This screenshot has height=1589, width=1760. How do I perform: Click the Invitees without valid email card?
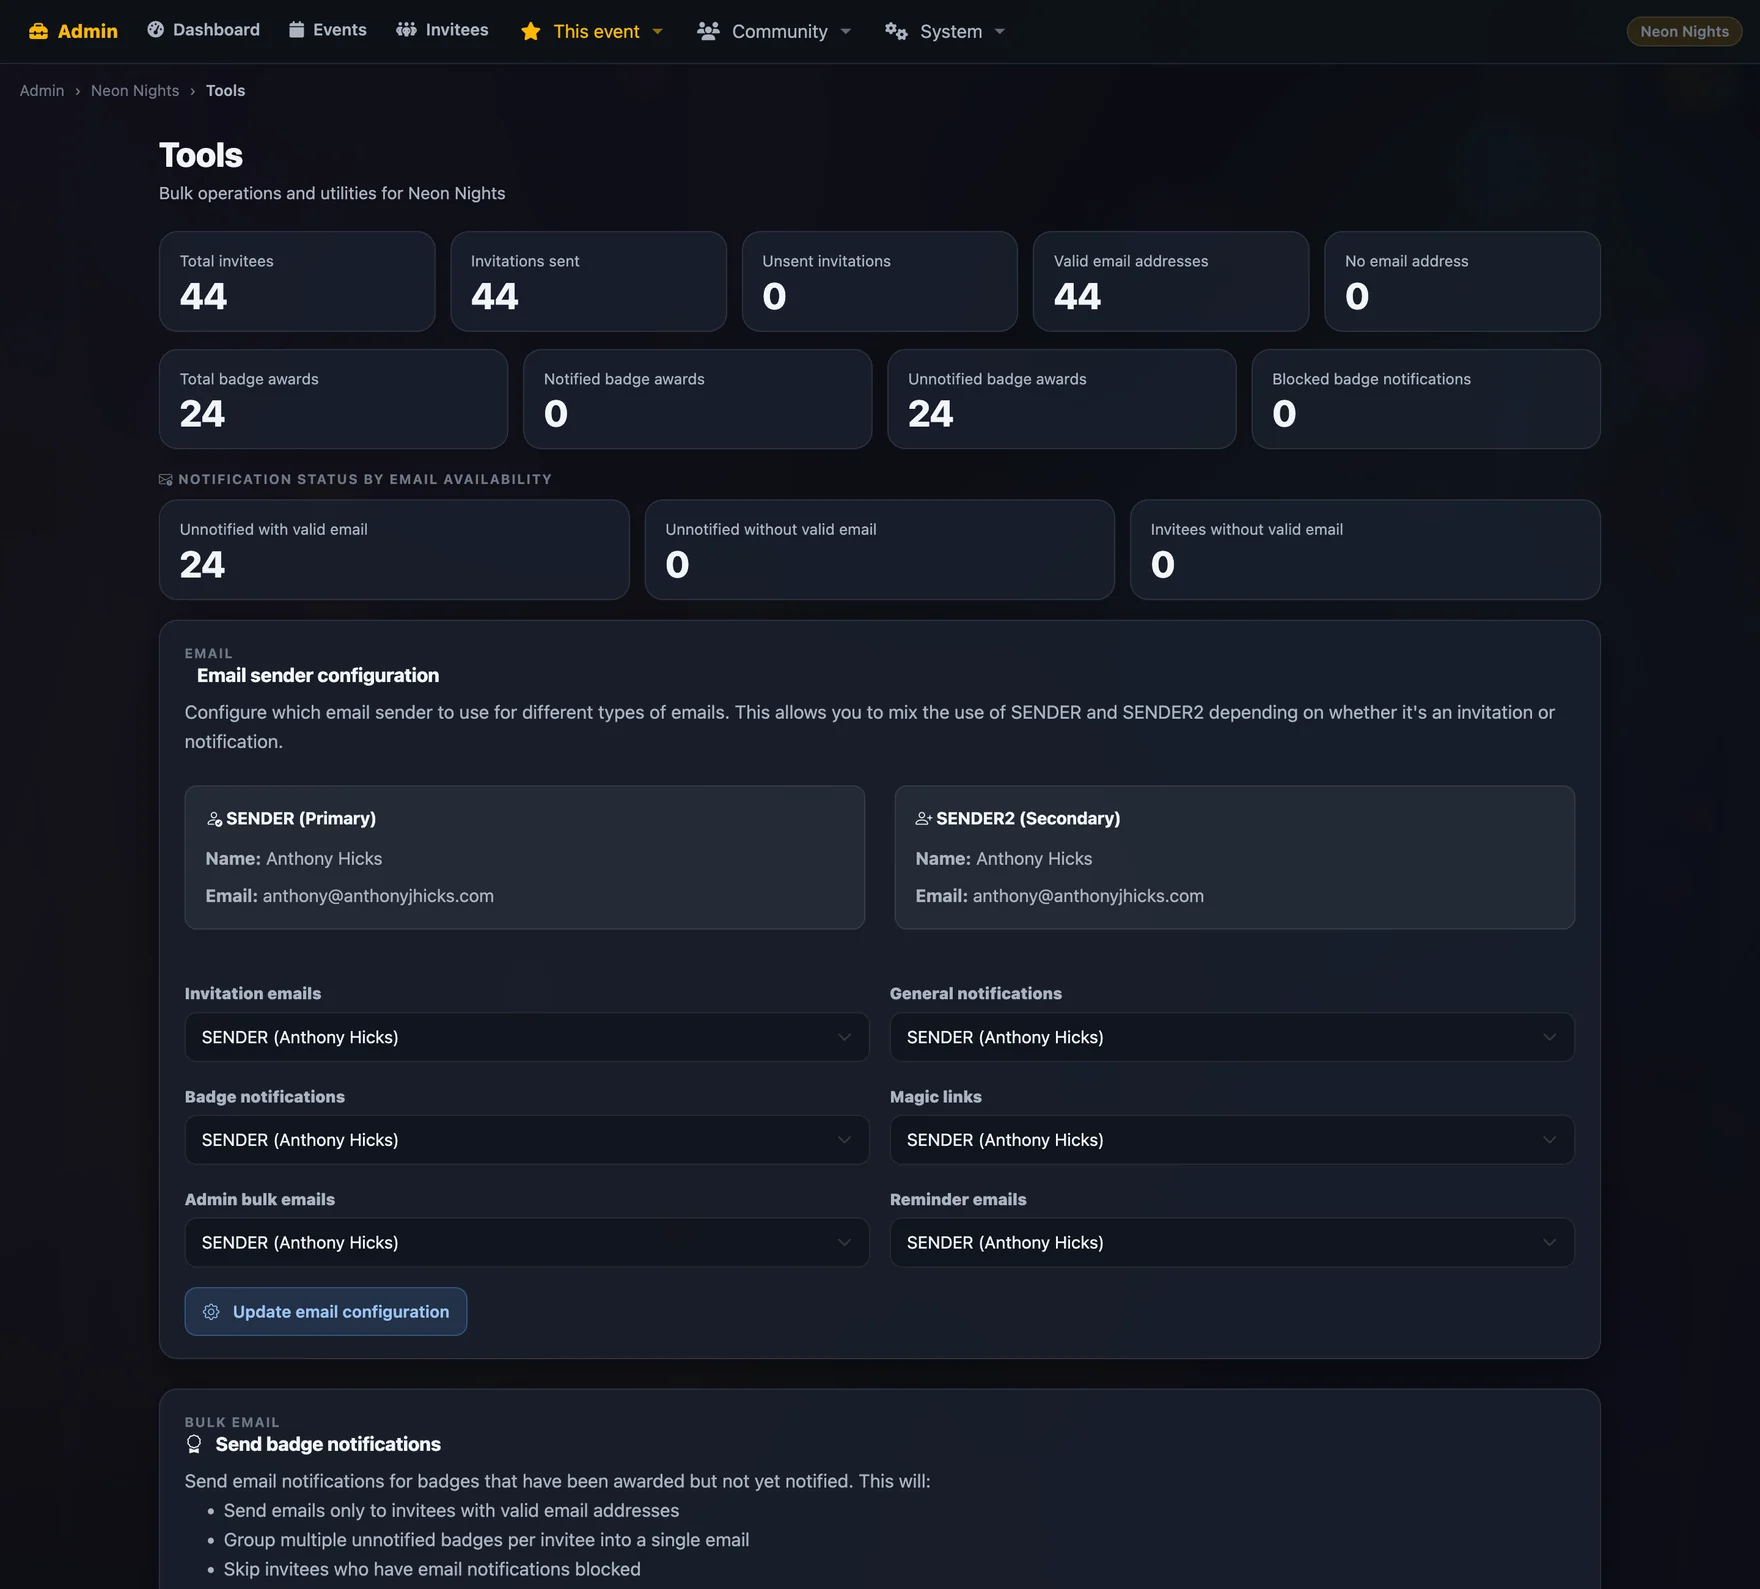click(x=1365, y=550)
